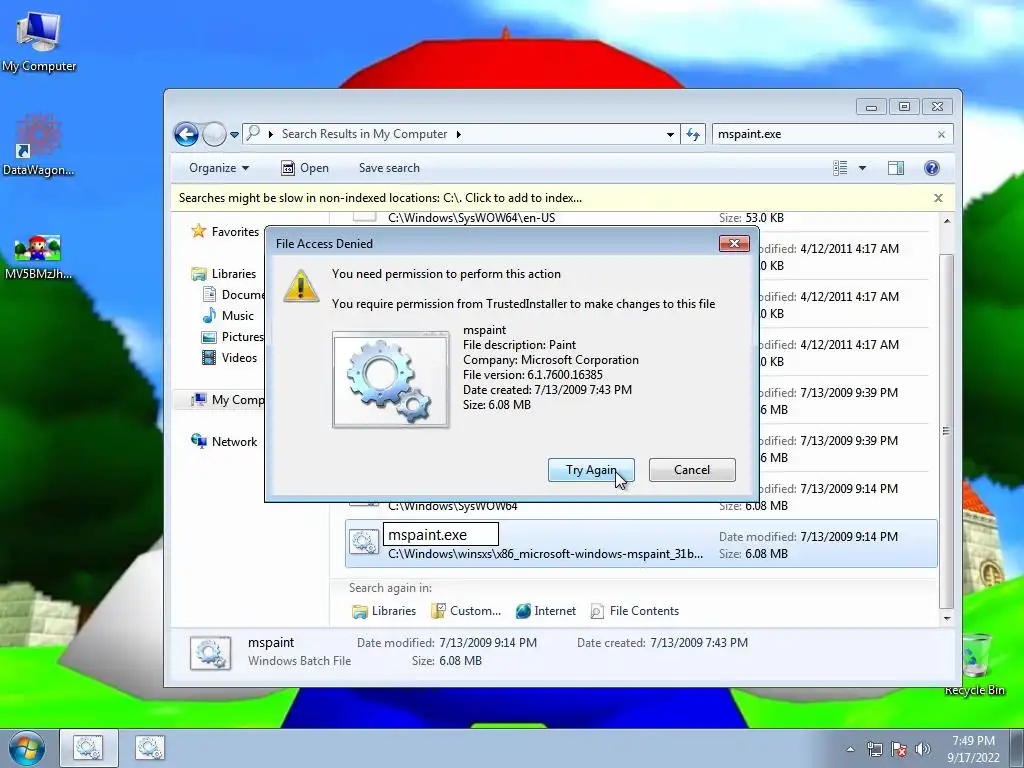The width and height of the screenshot is (1024, 768).
Task: Click the mspaint.exe rename text box
Action: tap(441, 534)
